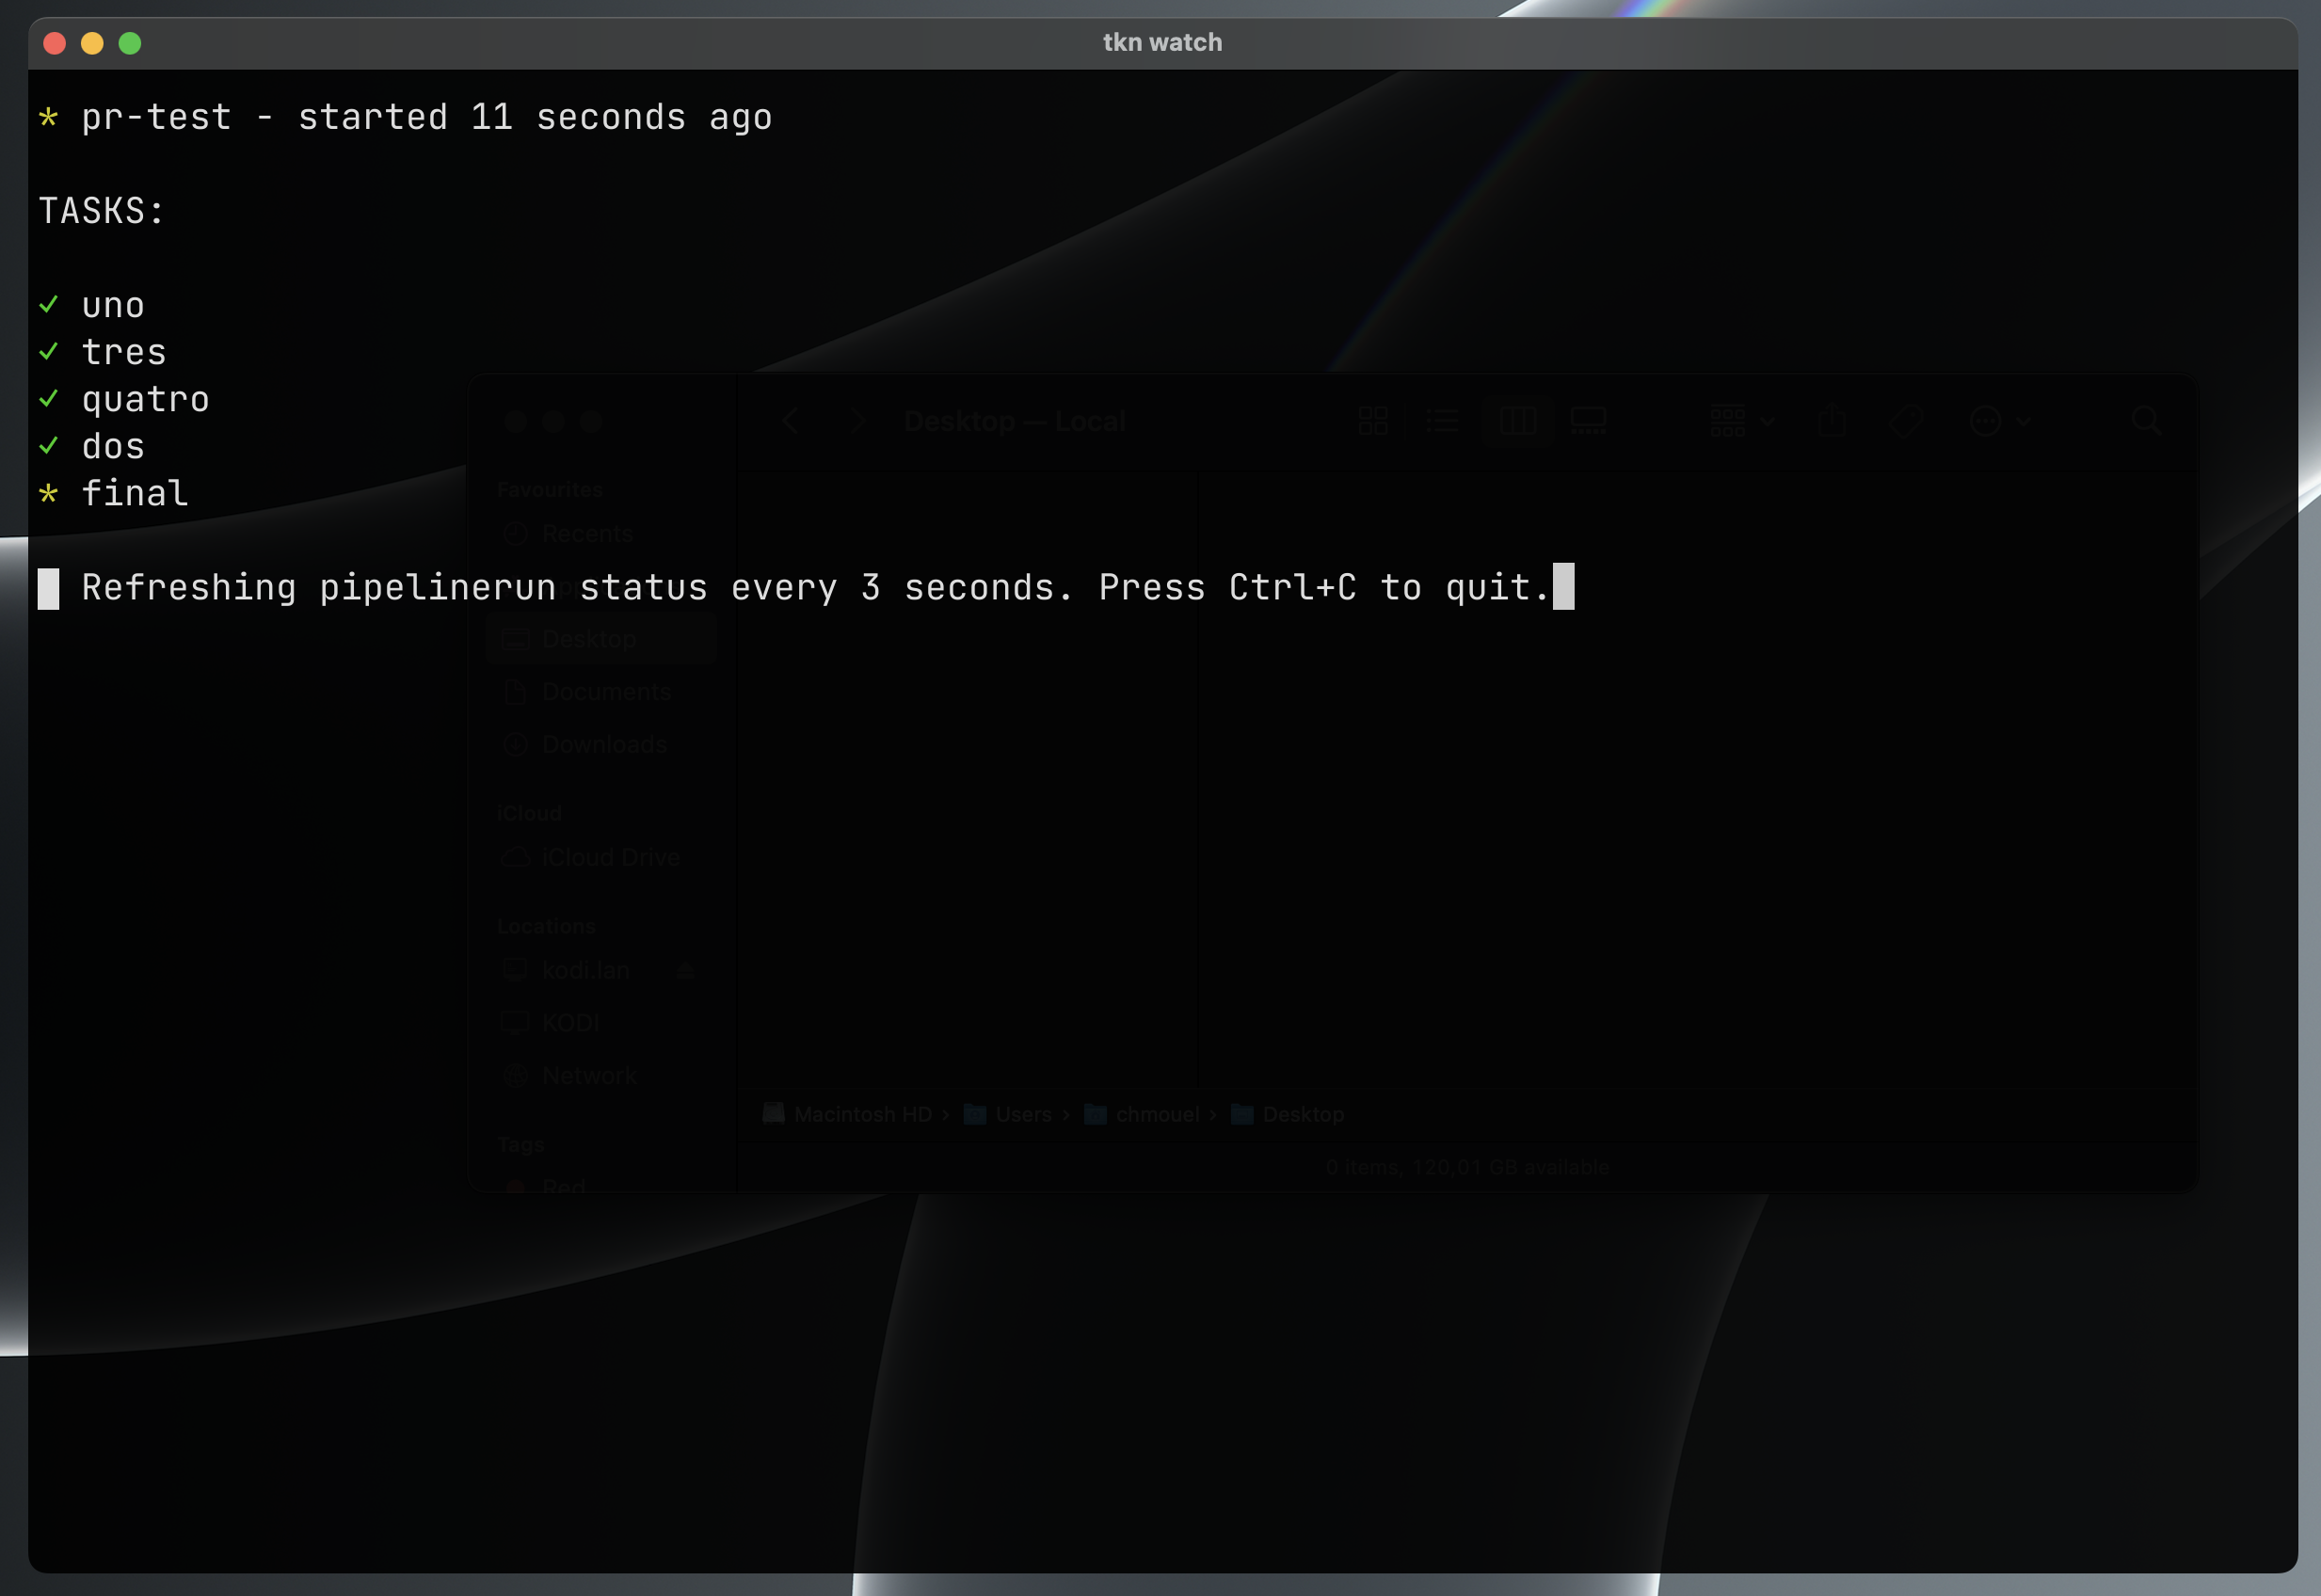Click the yellow asterisk before pr-test
This screenshot has height=1596, width=2321.
pyautogui.click(x=48, y=118)
